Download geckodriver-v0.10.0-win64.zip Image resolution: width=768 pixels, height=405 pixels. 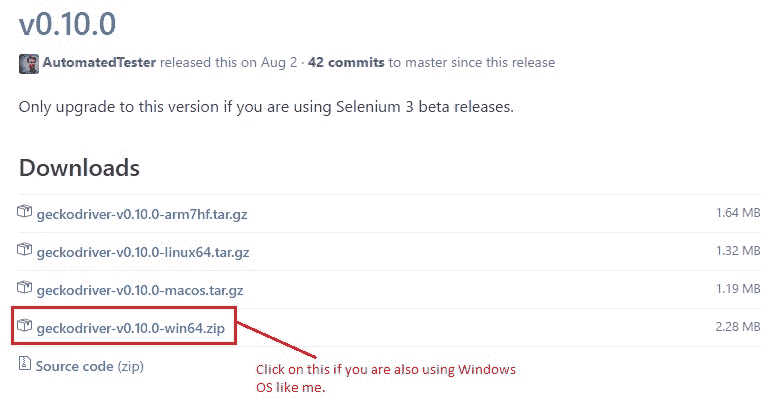pyautogui.click(x=131, y=328)
